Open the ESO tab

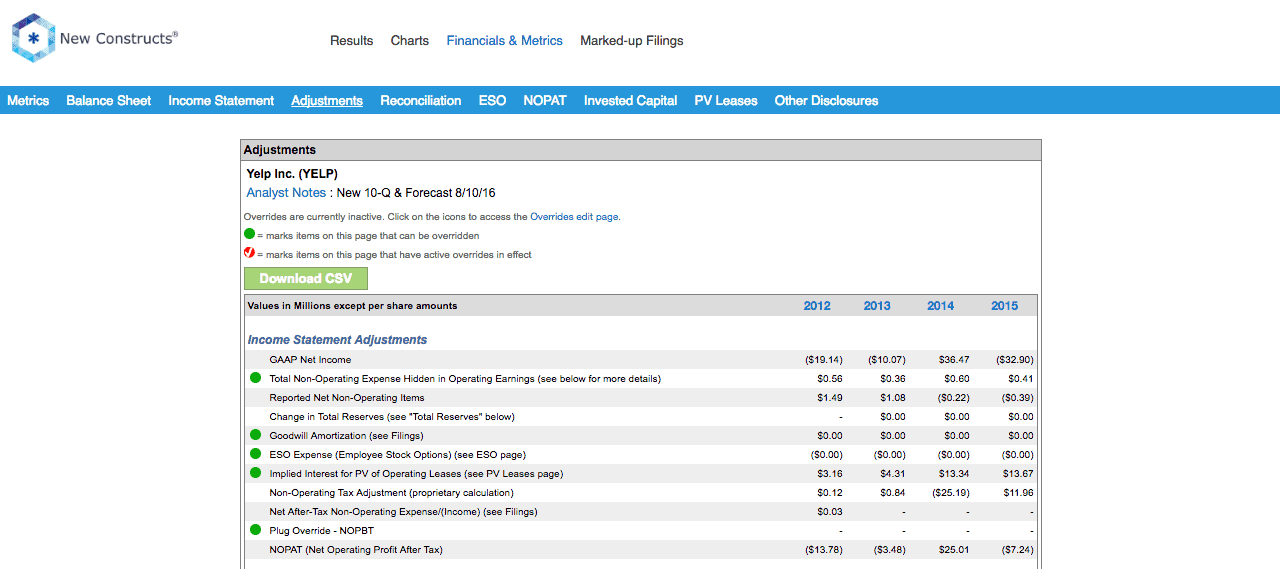[x=492, y=100]
